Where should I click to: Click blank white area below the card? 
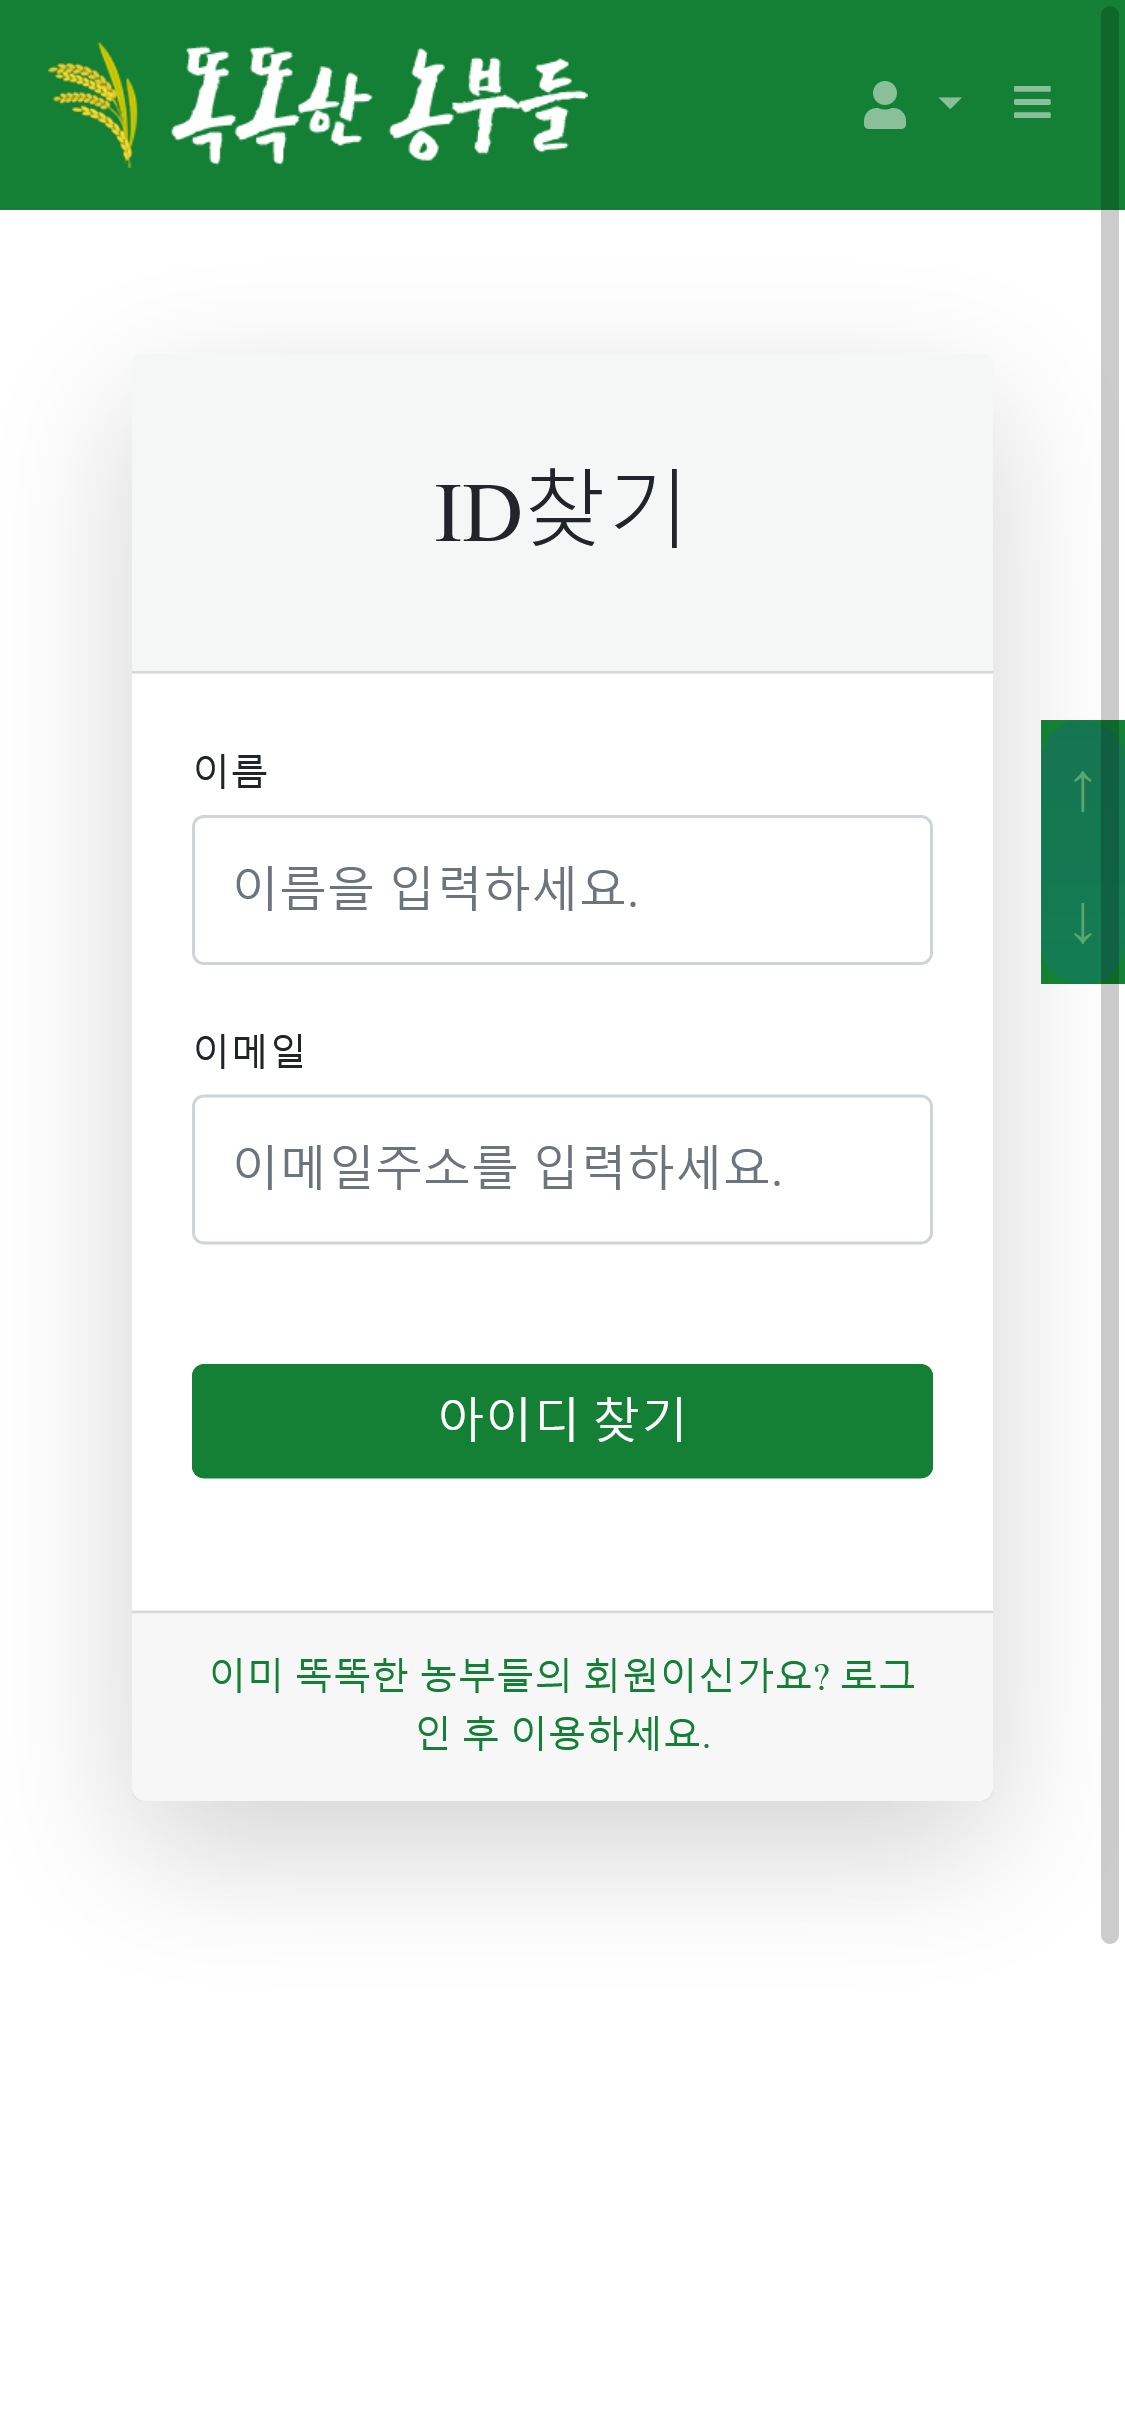click(560, 2150)
